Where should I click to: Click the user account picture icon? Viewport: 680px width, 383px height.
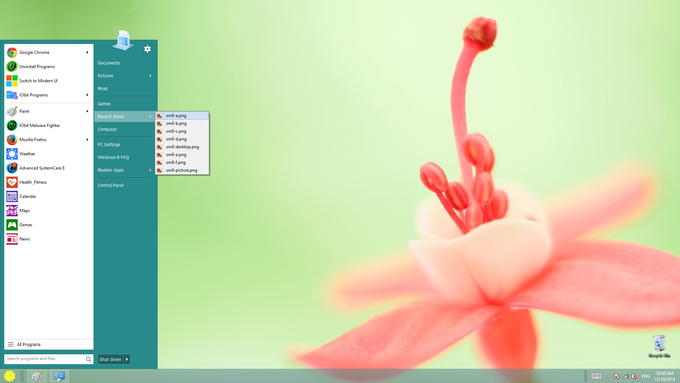point(123,40)
